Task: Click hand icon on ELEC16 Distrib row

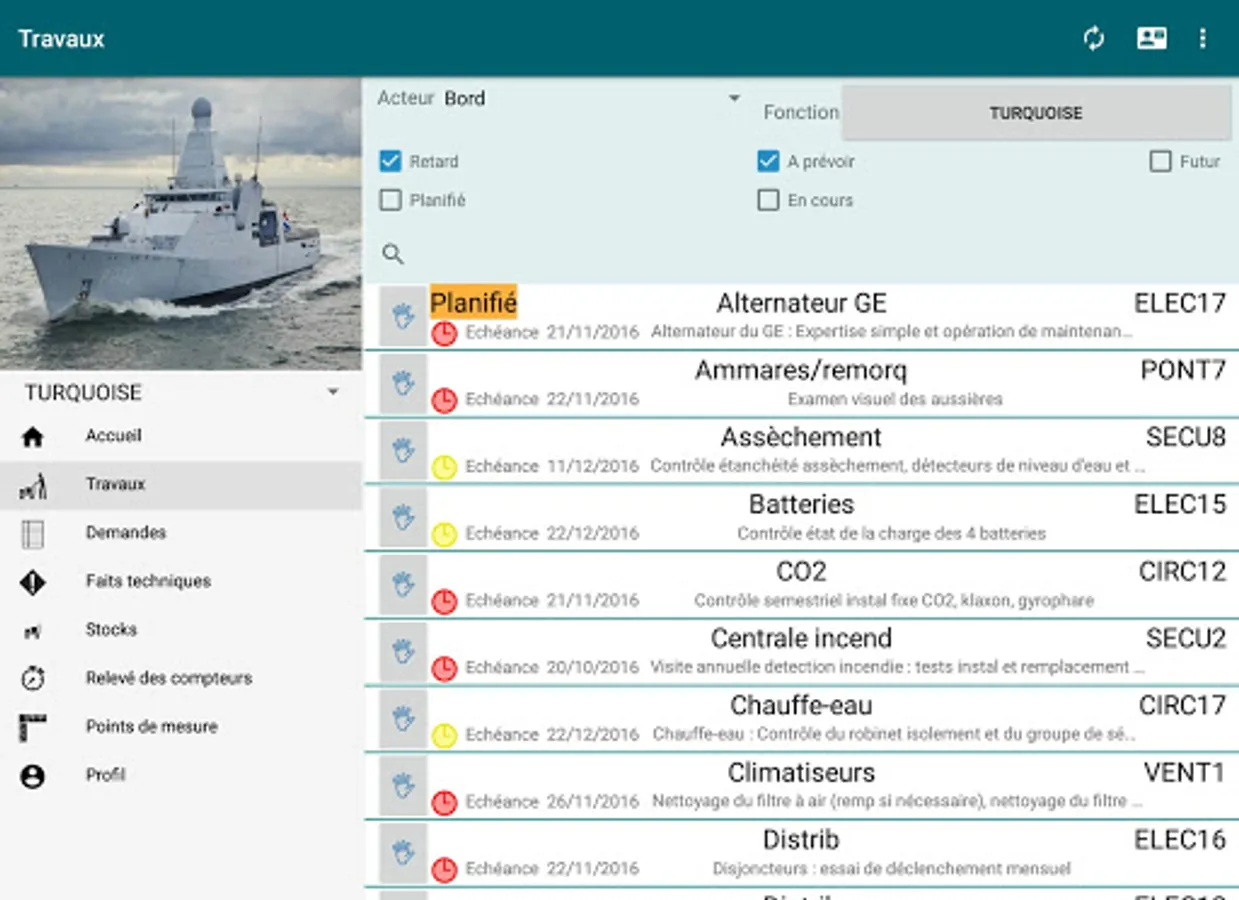Action: [403, 853]
